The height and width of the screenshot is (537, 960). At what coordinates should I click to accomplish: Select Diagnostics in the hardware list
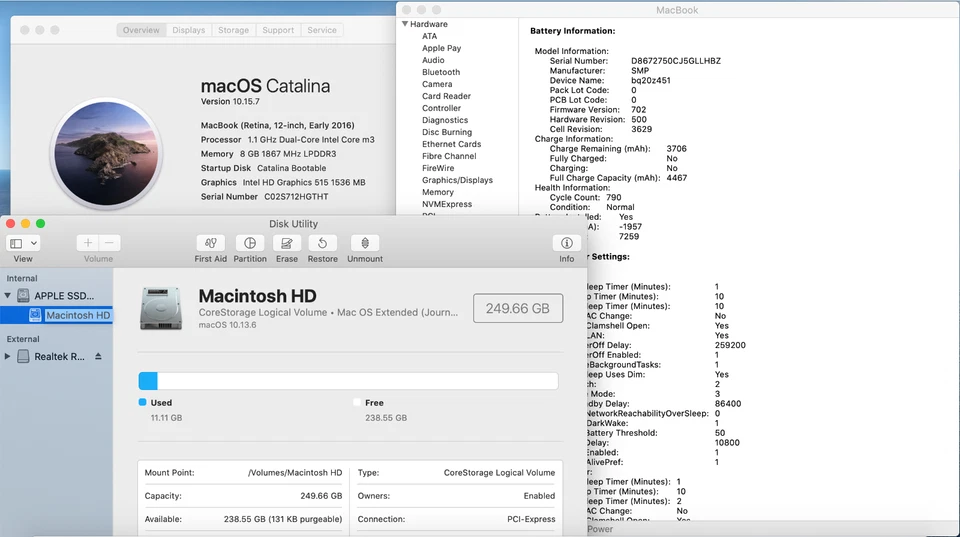(x=444, y=120)
